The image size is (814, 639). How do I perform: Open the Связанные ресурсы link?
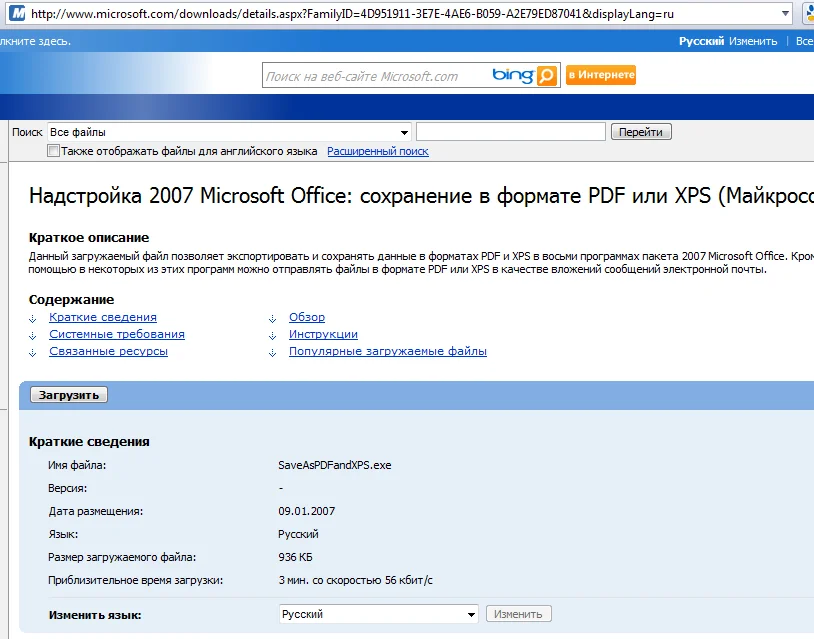(108, 351)
